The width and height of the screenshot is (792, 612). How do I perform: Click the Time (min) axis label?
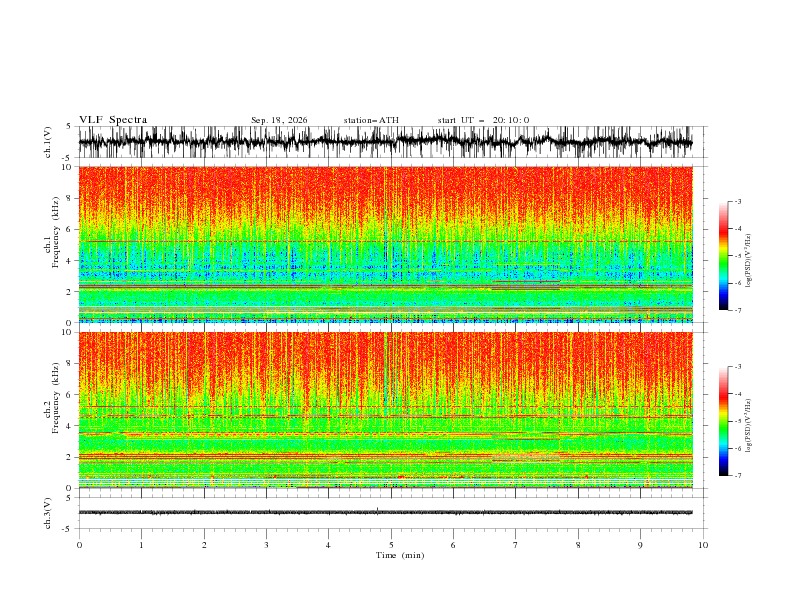pyautogui.click(x=400, y=555)
